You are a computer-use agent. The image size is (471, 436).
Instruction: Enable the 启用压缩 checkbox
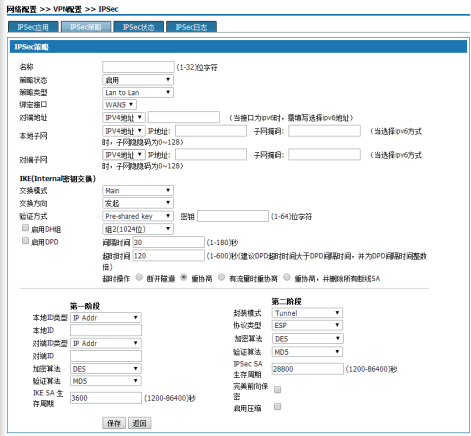click(x=277, y=406)
